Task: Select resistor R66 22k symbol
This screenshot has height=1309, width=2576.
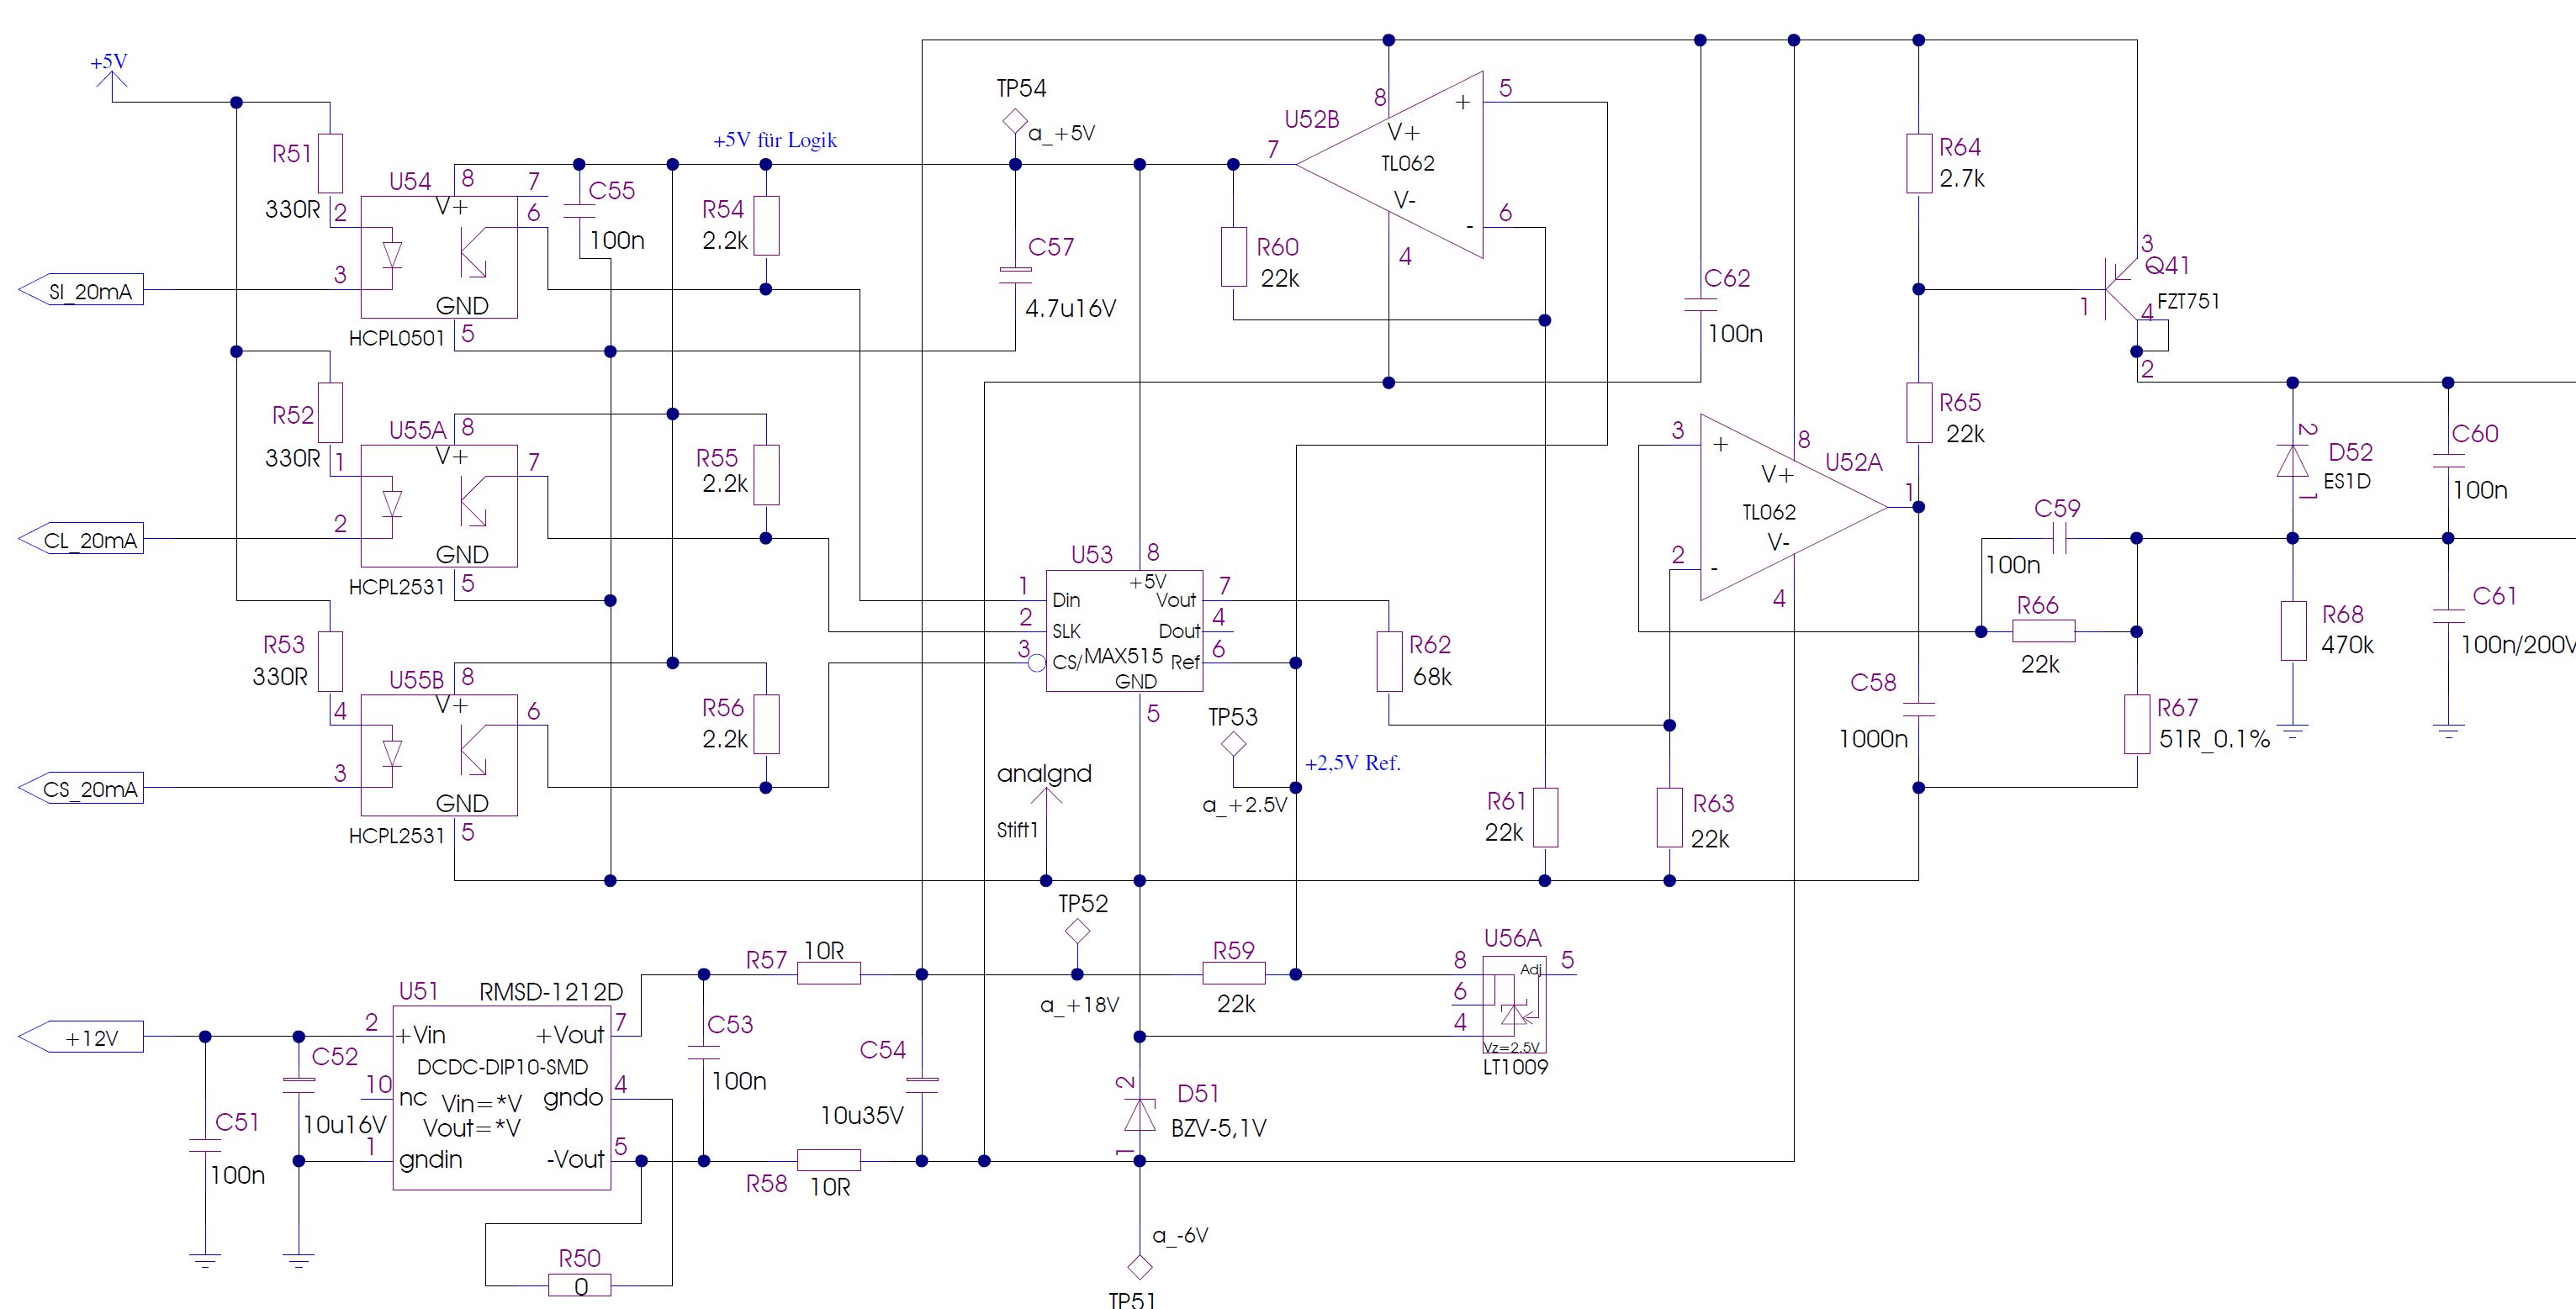Action: click(2043, 631)
